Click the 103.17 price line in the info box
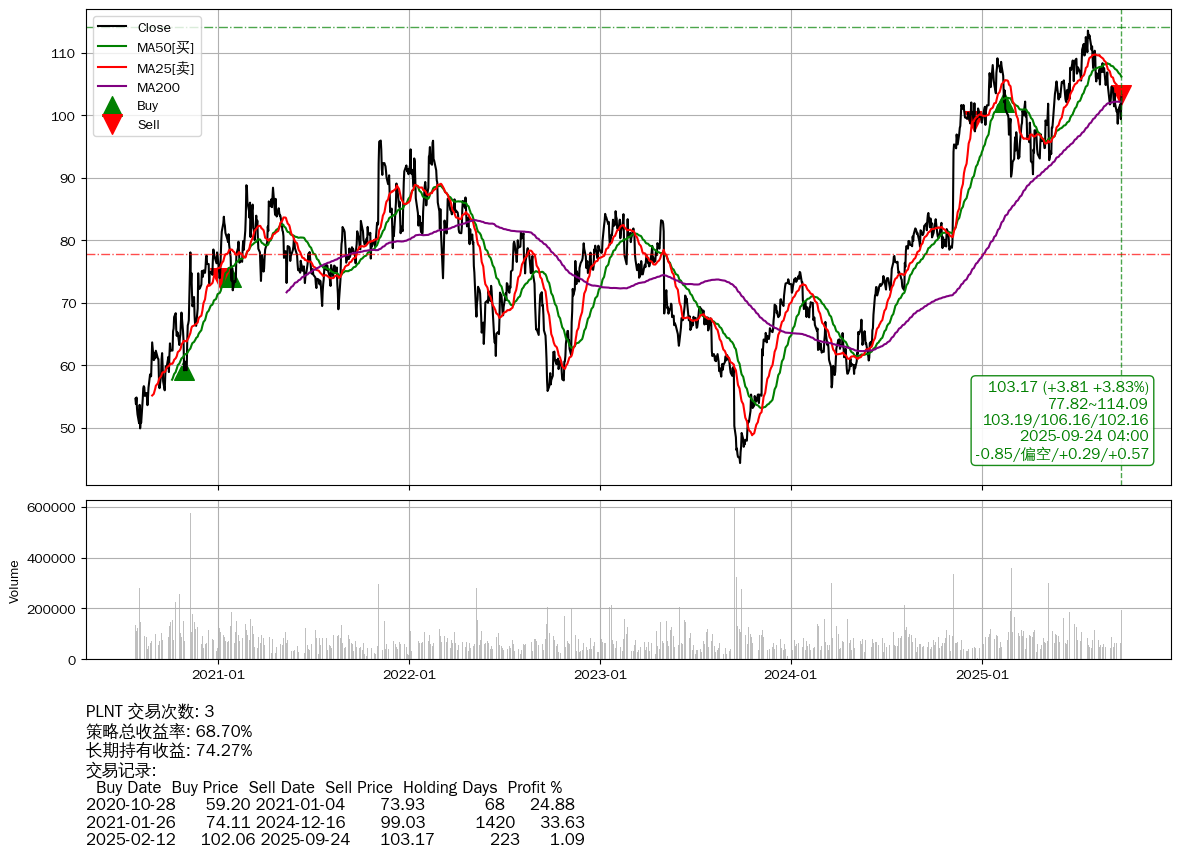 [1067, 387]
